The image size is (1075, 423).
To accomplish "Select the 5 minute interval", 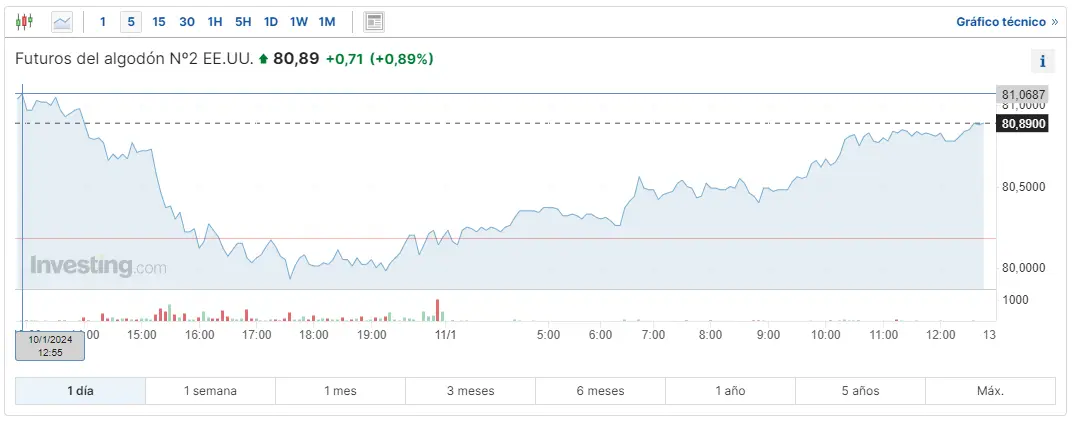I will [131, 21].
